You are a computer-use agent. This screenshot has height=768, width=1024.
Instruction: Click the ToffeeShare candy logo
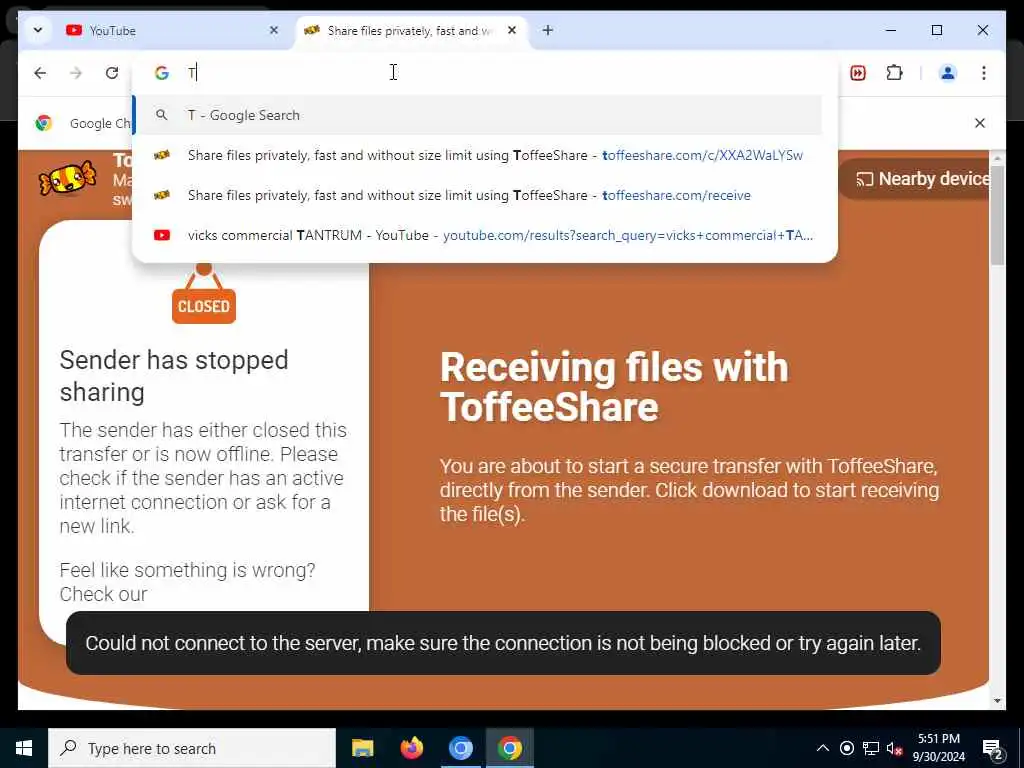(x=67, y=178)
